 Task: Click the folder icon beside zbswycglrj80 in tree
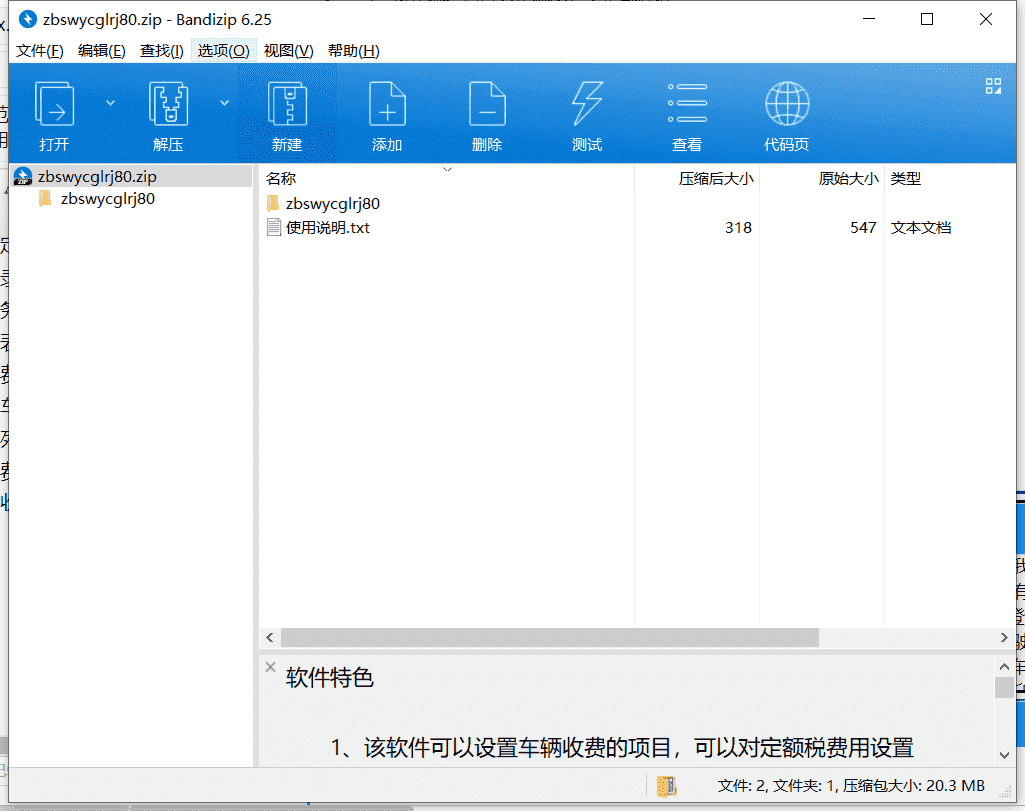pyautogui.click(x=45, y=199)
